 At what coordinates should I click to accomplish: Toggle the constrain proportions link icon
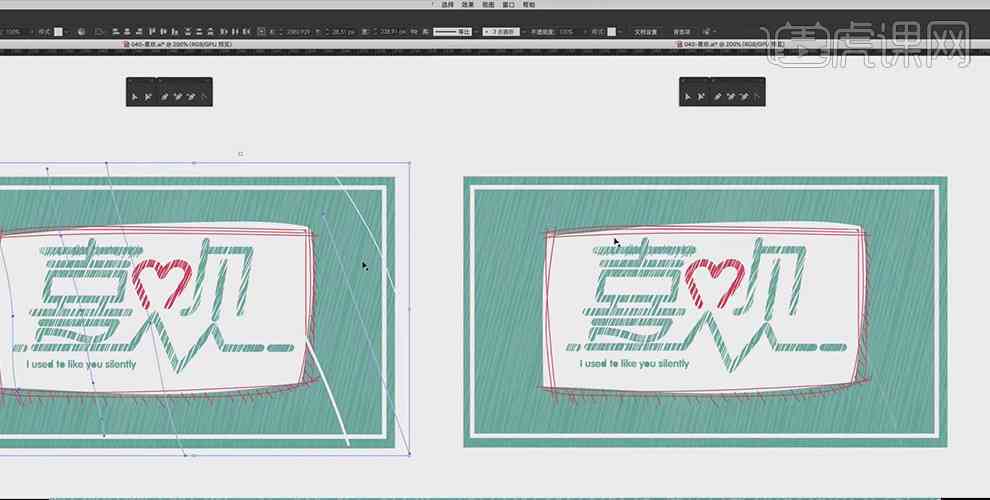414,32
